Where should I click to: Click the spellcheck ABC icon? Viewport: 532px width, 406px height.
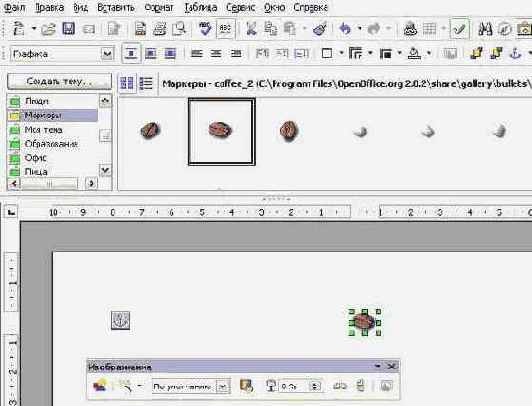[225, 29]
